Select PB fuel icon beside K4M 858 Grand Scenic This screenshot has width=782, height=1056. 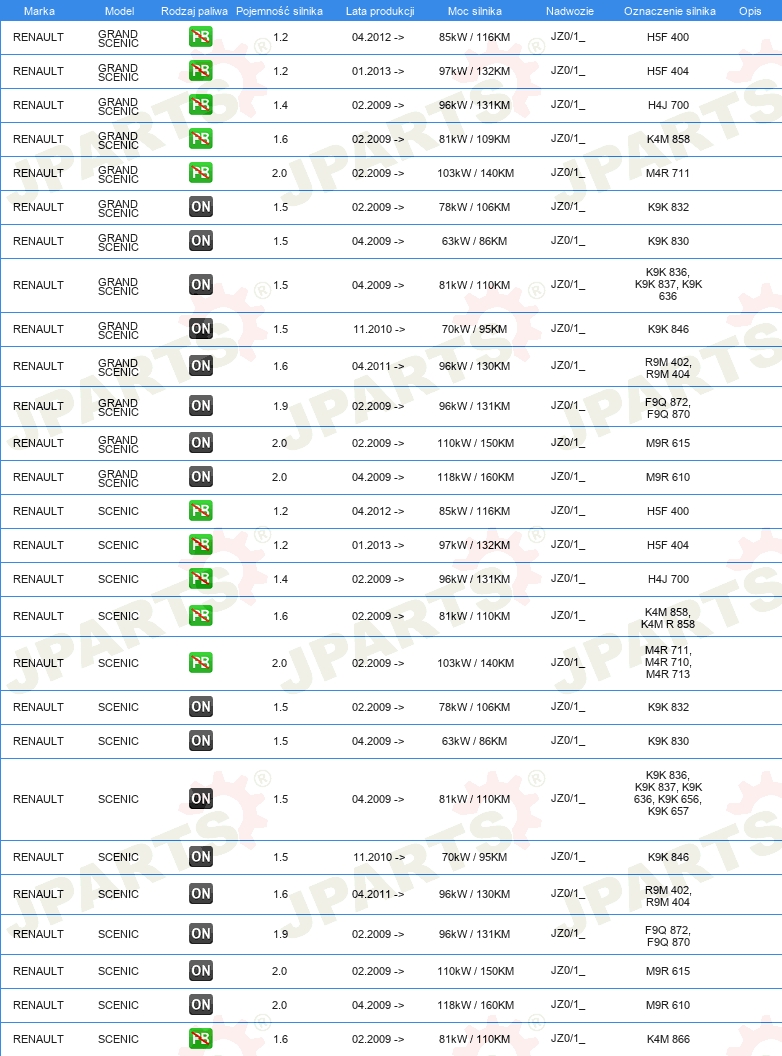coord(201,139)
